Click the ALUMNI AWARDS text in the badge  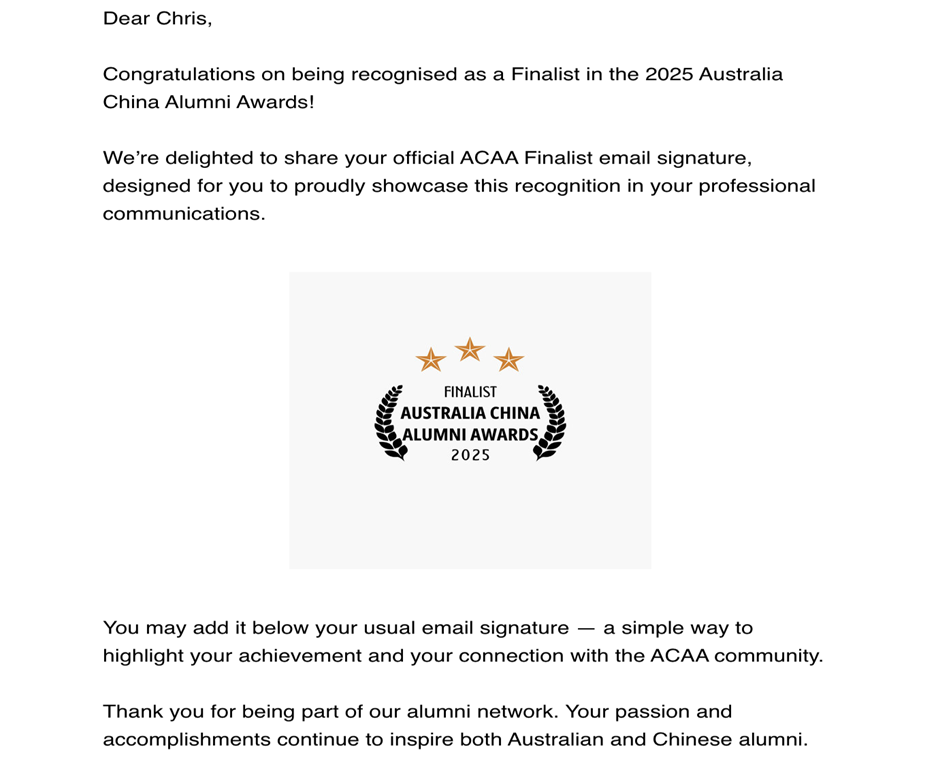point(470,434)
